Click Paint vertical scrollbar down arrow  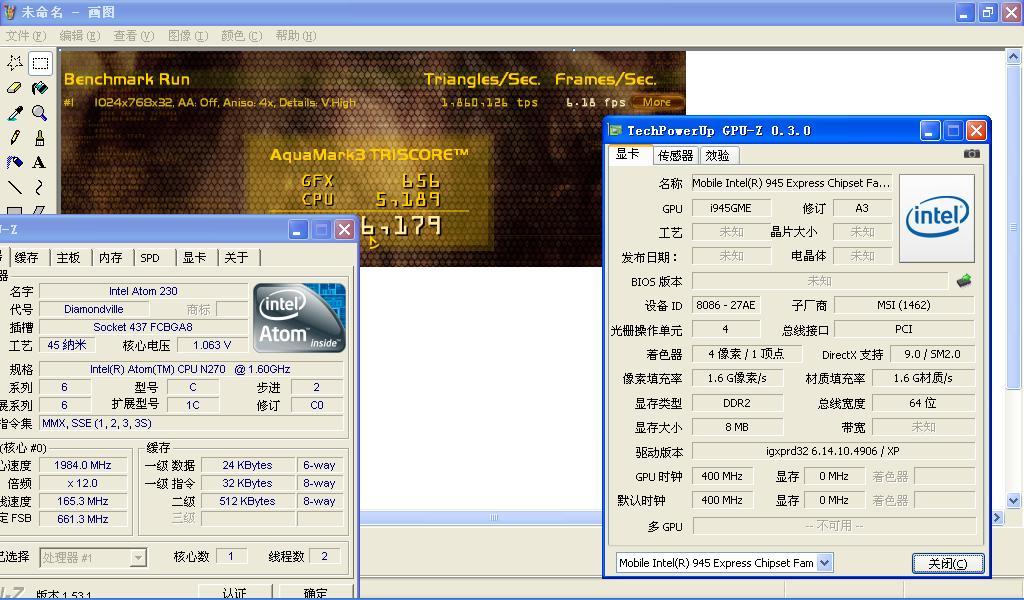(1013, 501)
